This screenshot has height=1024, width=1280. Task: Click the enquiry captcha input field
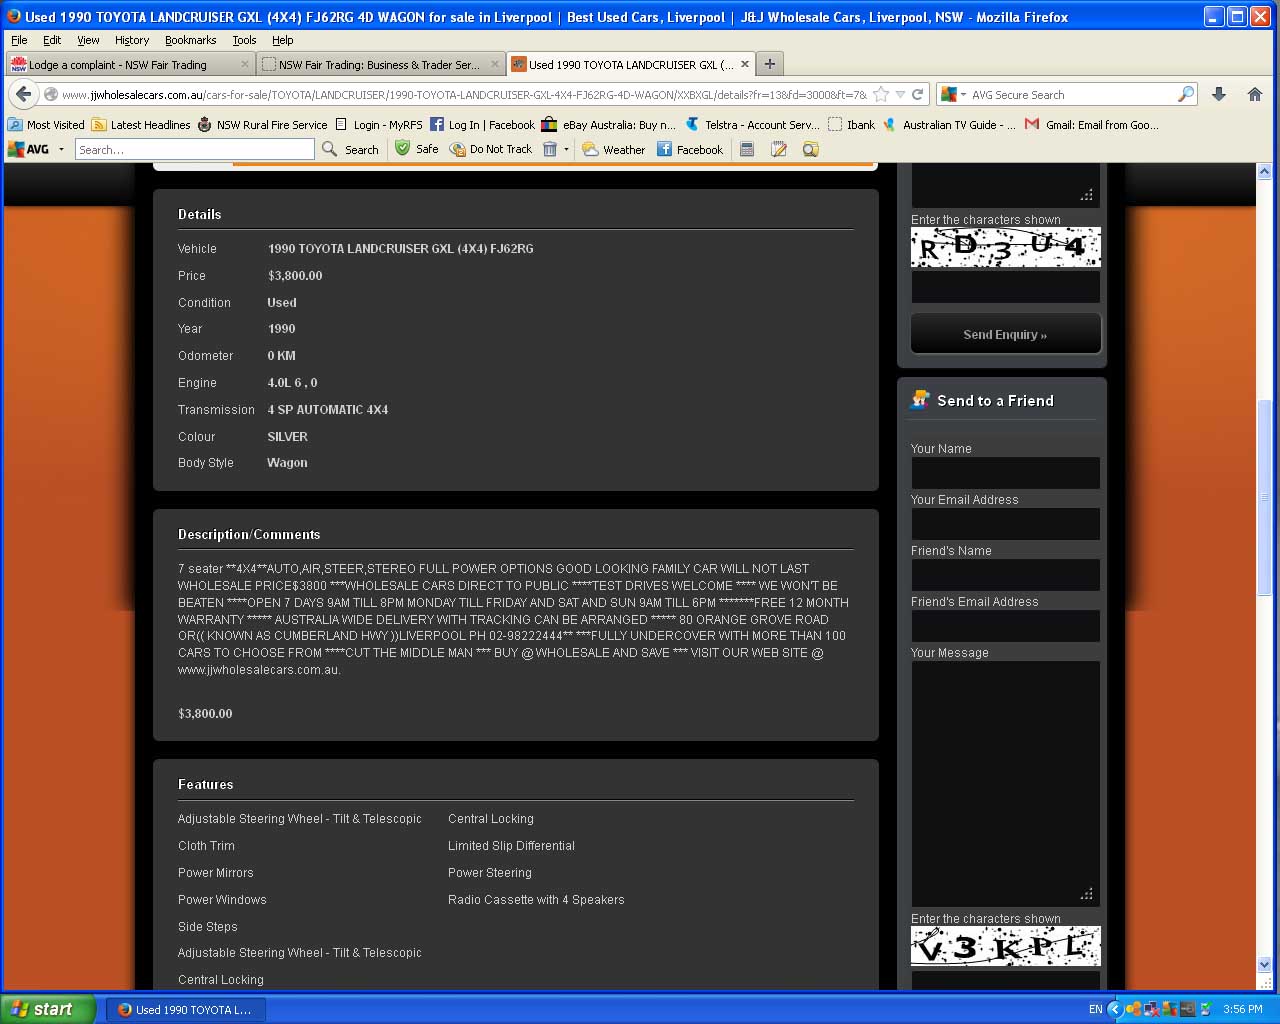[x=1005, y=287]
